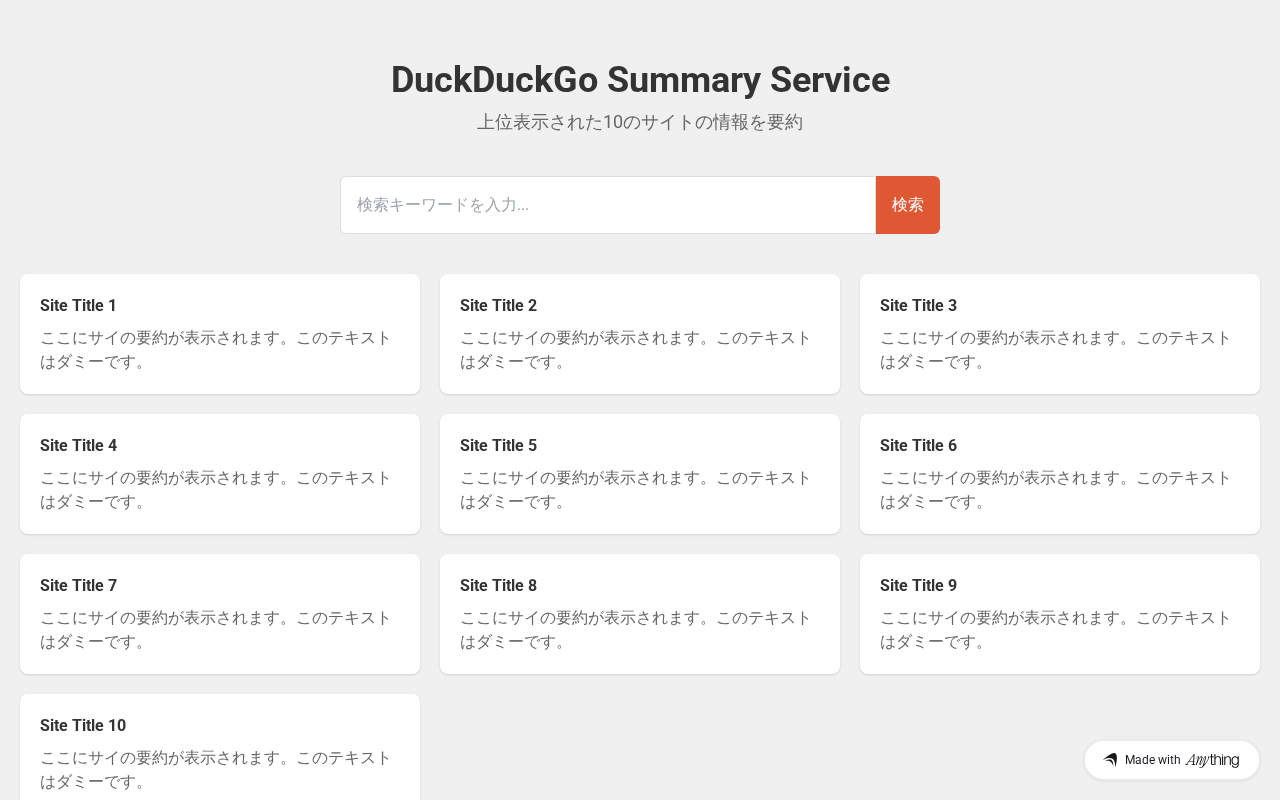Select the Site Title 1 card
Image resolution: width=1280 pixels, height=800 pixels.
coord(220,333)
